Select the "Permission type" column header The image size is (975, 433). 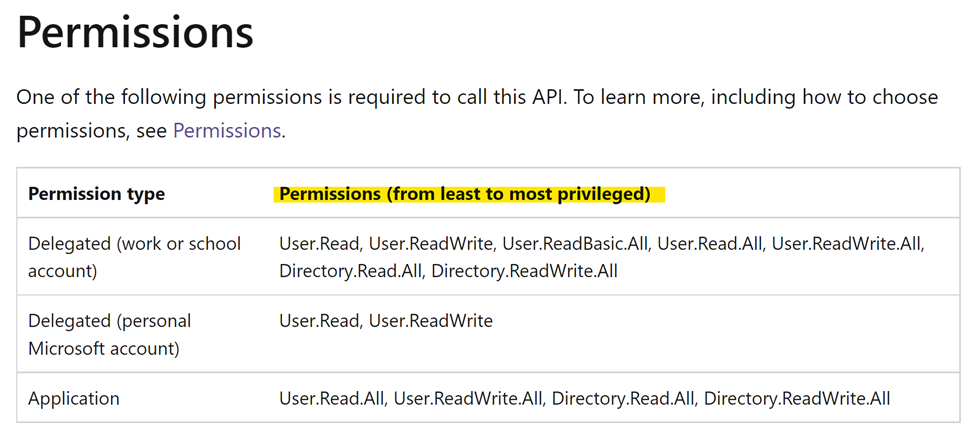click(96, 194)
